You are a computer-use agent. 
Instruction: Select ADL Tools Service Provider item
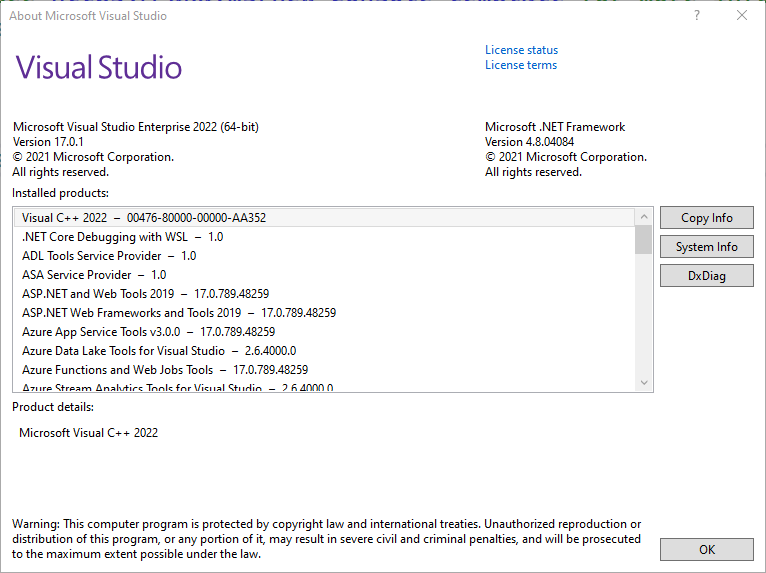tap(109, 256)
